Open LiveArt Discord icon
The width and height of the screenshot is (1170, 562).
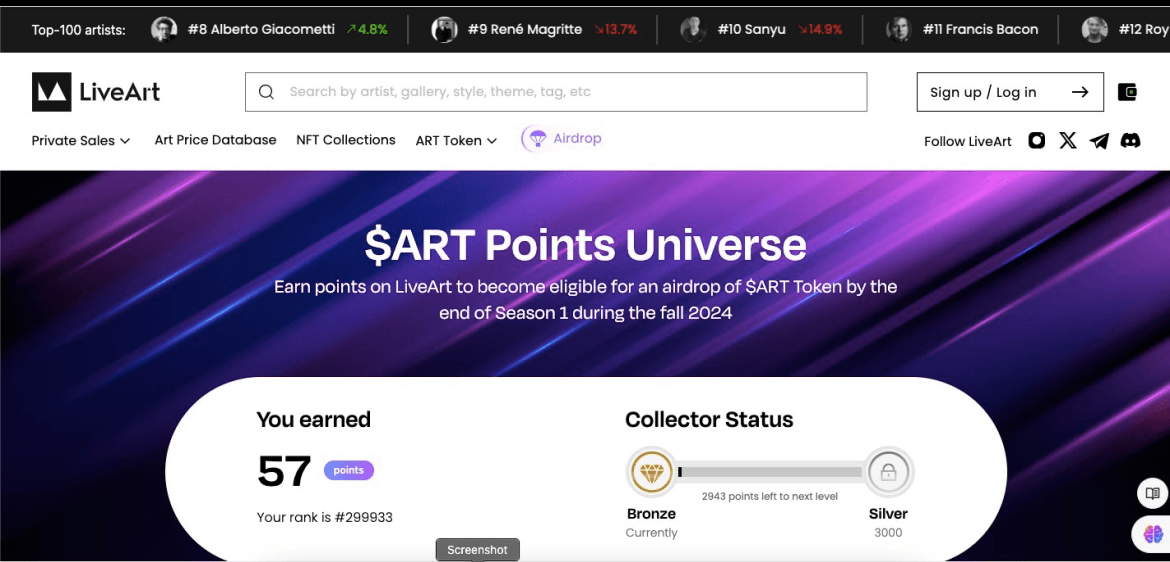pyautogui.click(x=1130, y=140)
